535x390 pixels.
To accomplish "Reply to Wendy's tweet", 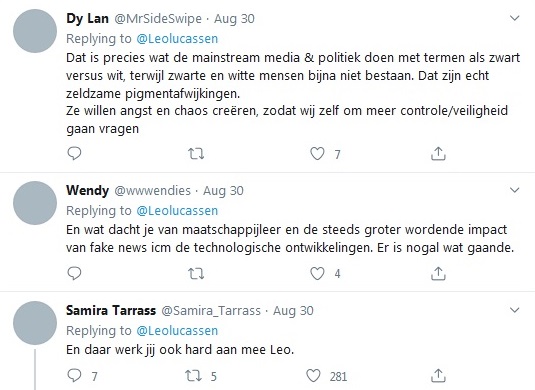I will [x=74, y=273].
